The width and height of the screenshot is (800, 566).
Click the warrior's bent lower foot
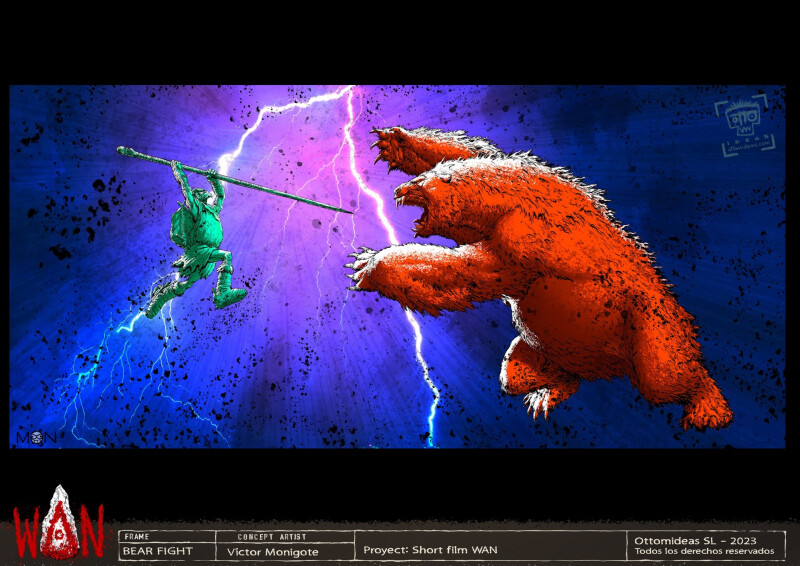coord(232,297)
